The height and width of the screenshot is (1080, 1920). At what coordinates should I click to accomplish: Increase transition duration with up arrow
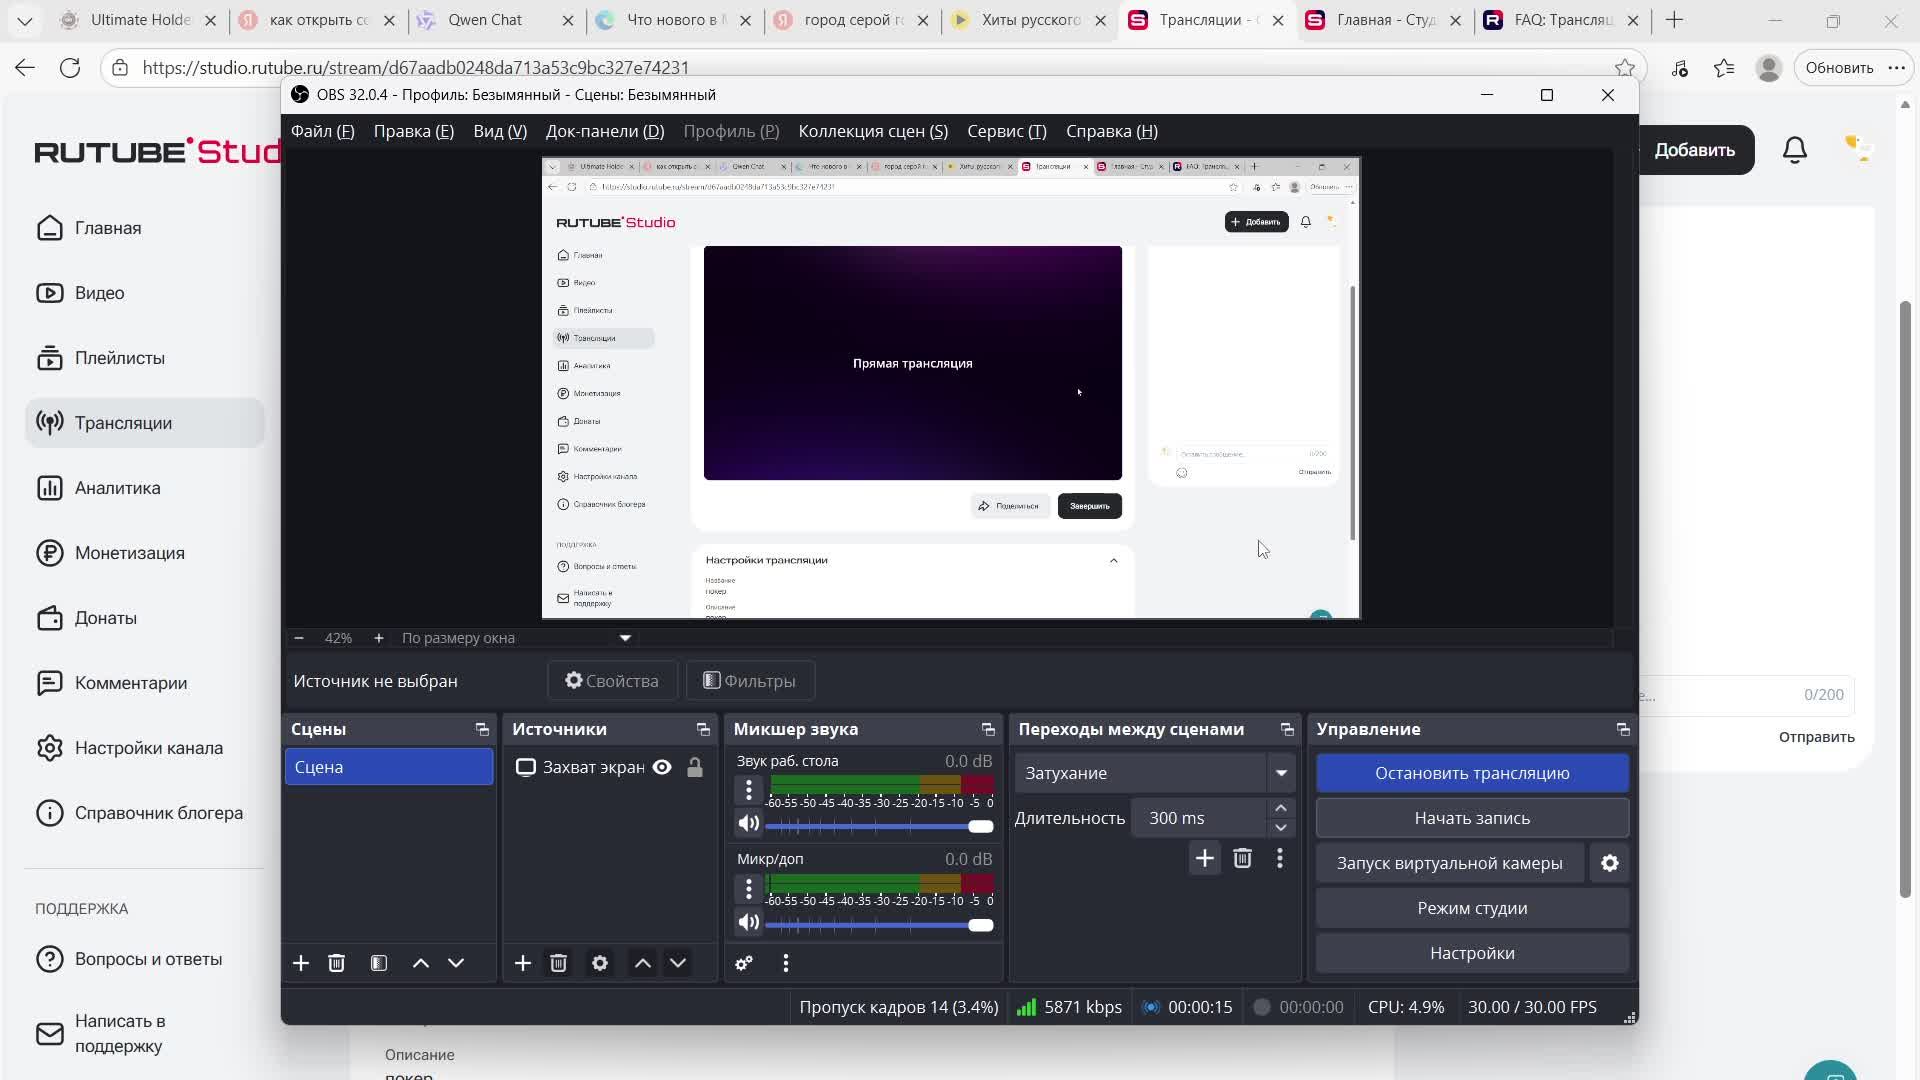point(1281,808)
